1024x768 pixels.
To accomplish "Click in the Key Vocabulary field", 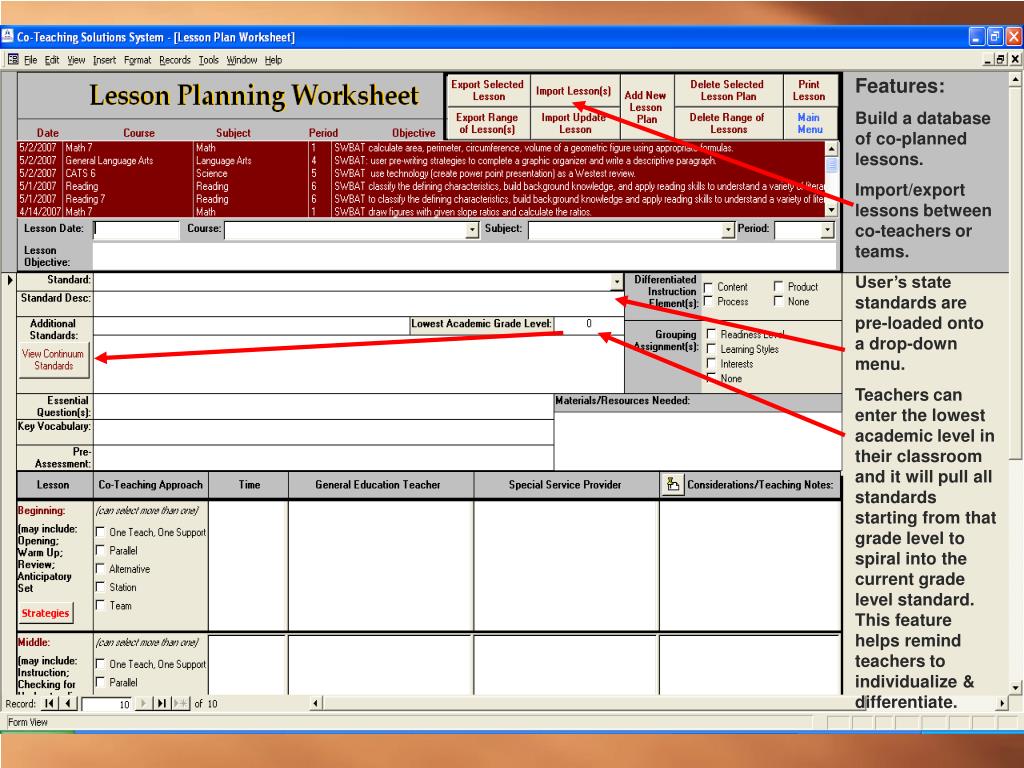I will pos(324,432).
